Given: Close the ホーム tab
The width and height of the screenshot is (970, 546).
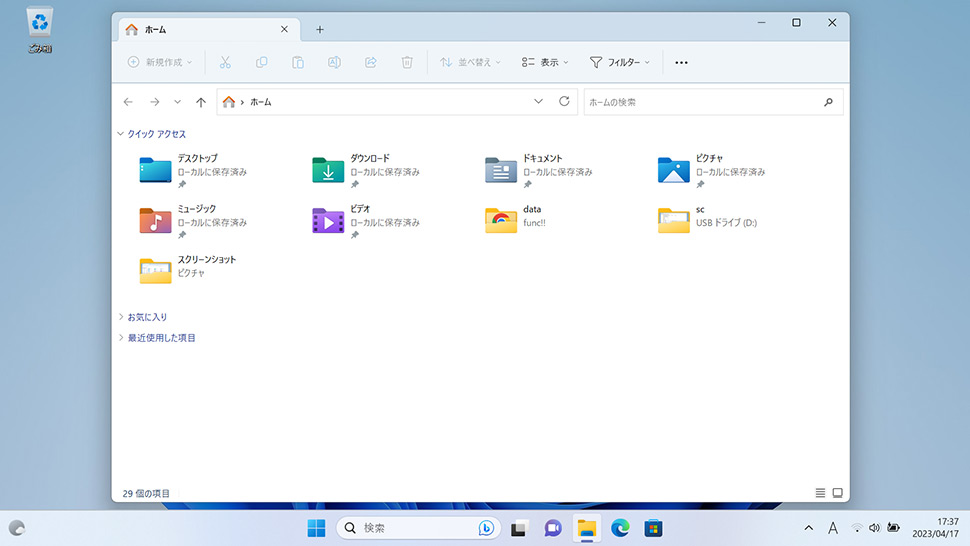Looking at the screenshot, I should click(284, 29).
